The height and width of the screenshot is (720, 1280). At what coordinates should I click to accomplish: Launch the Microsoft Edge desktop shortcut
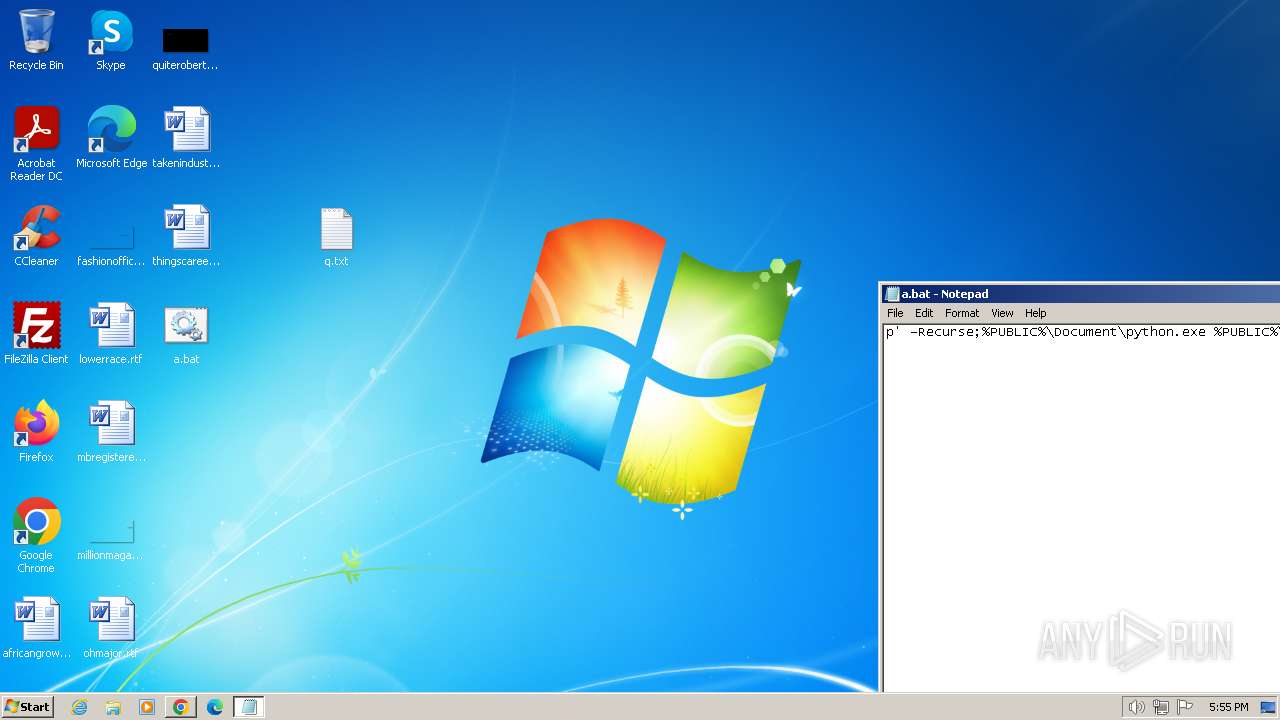[111, 137]
